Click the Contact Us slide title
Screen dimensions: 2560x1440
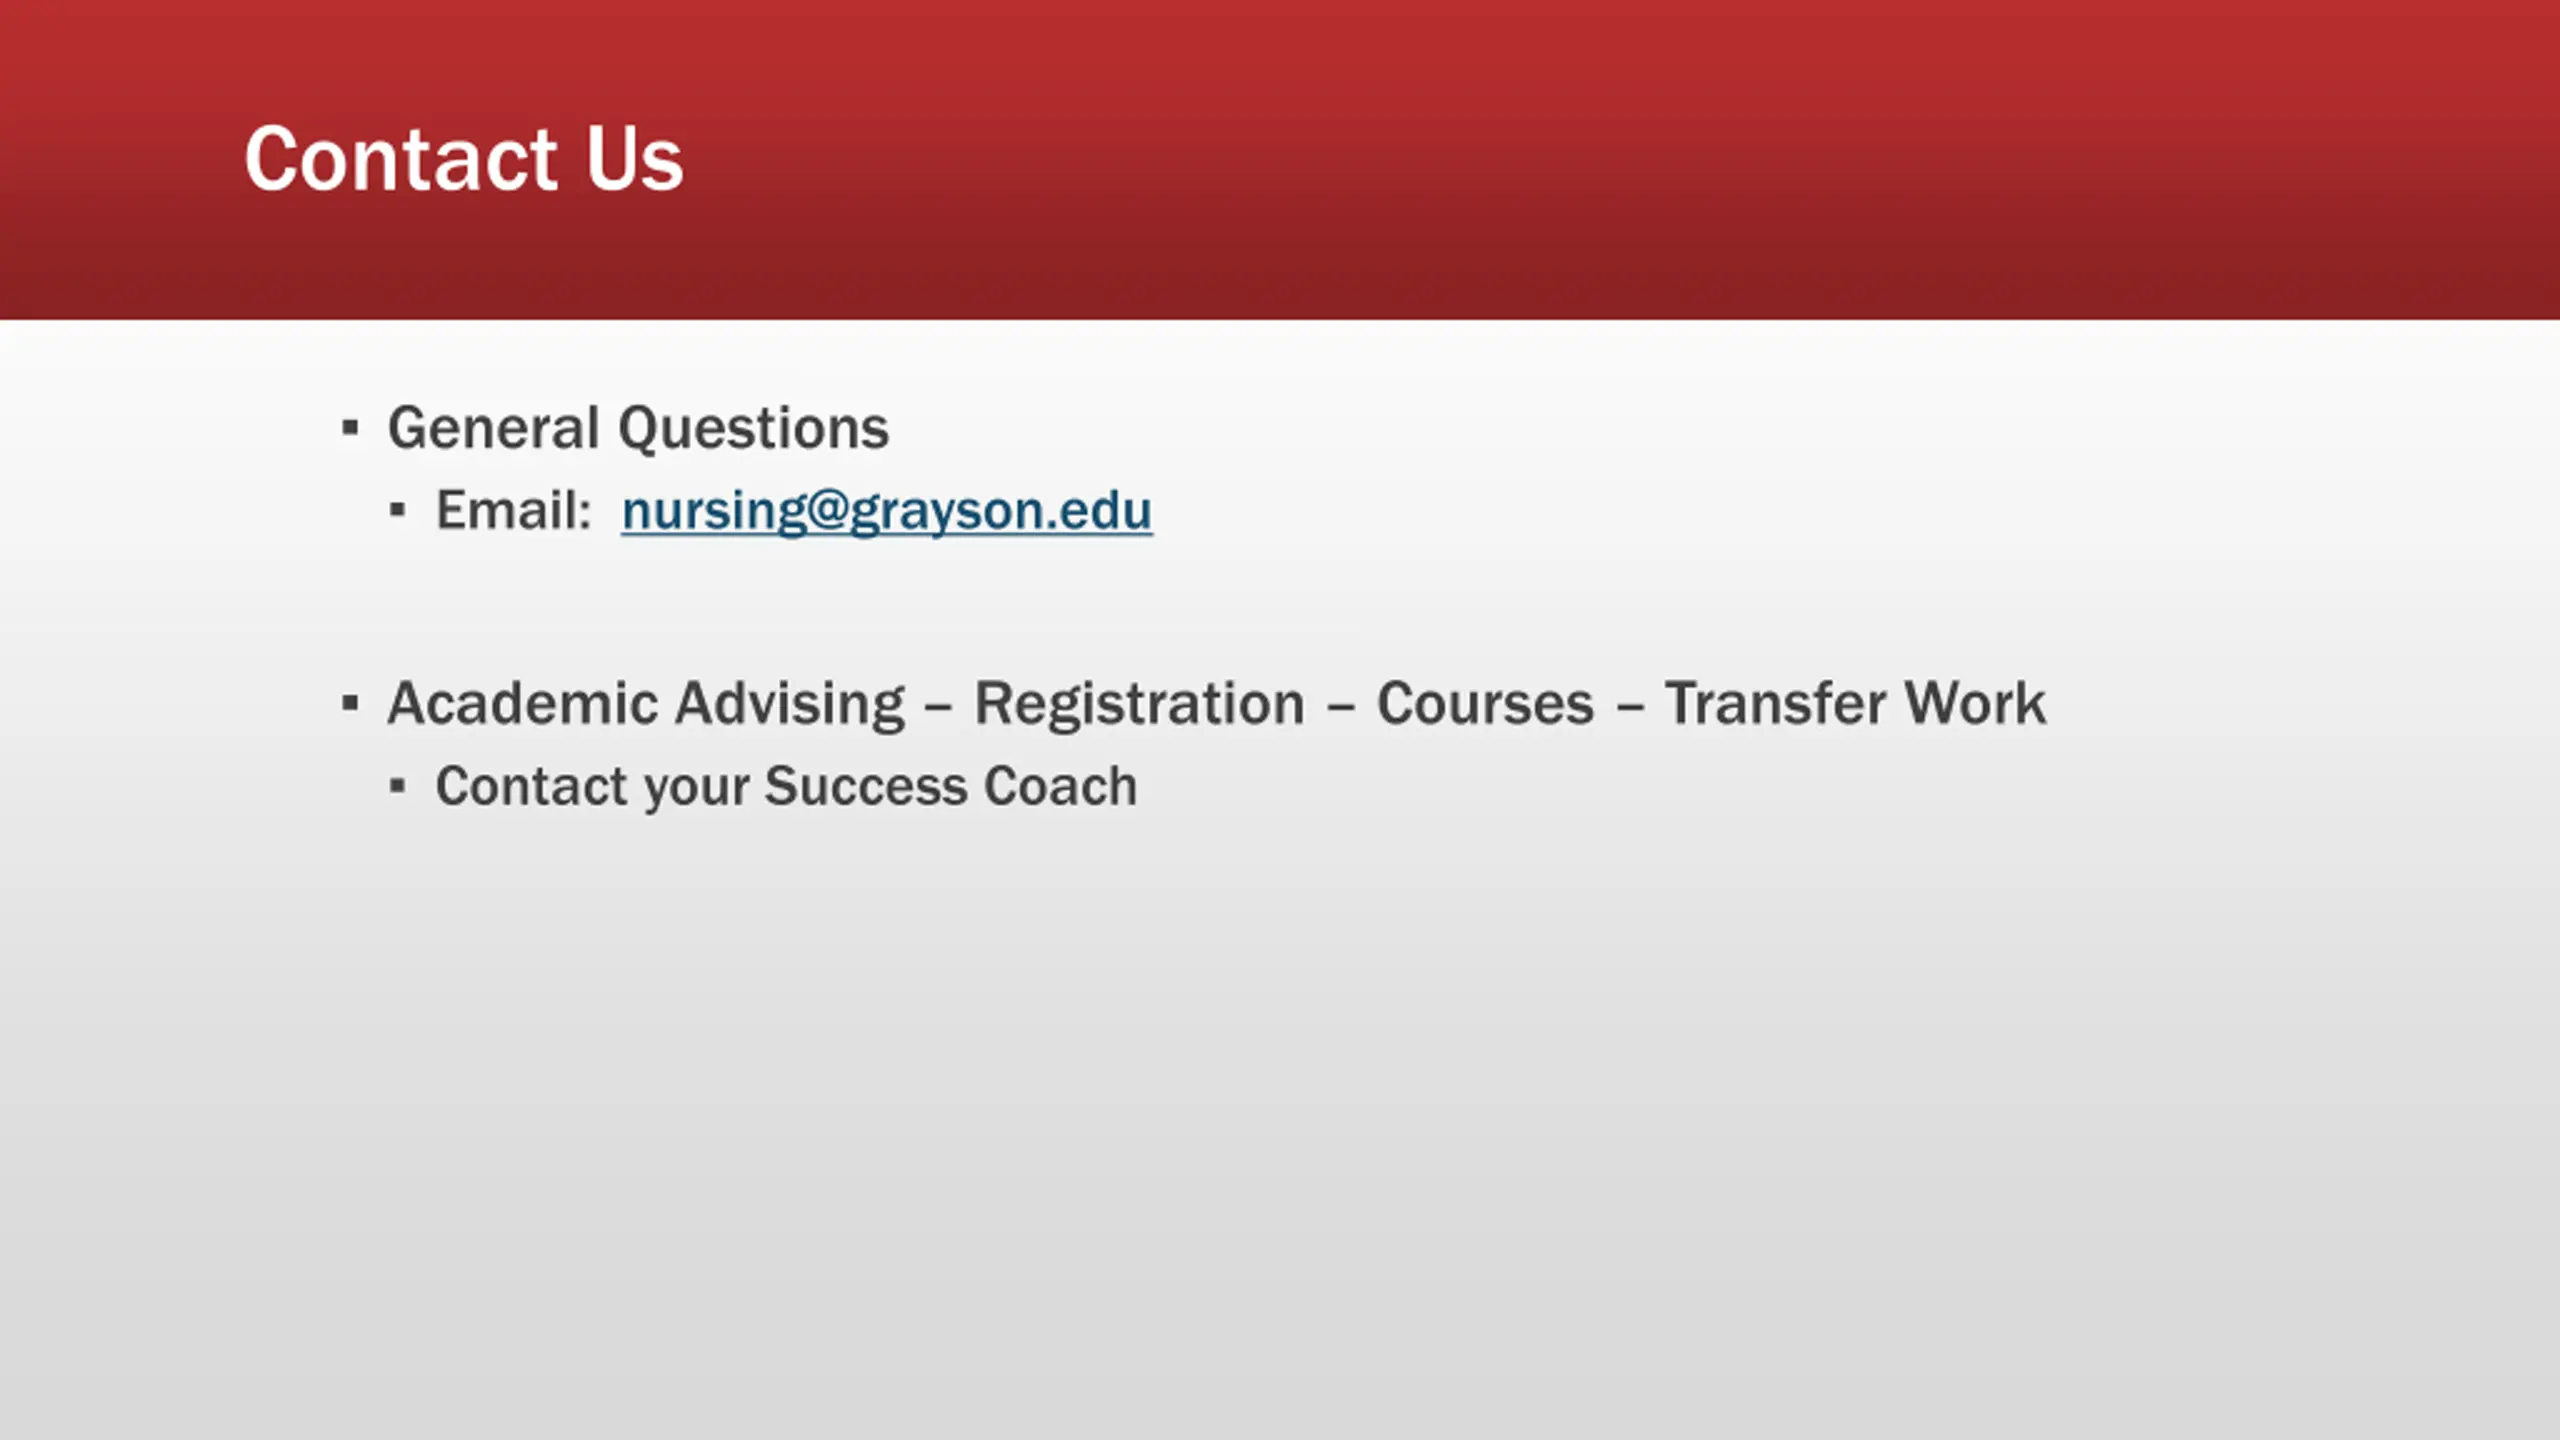464,158
